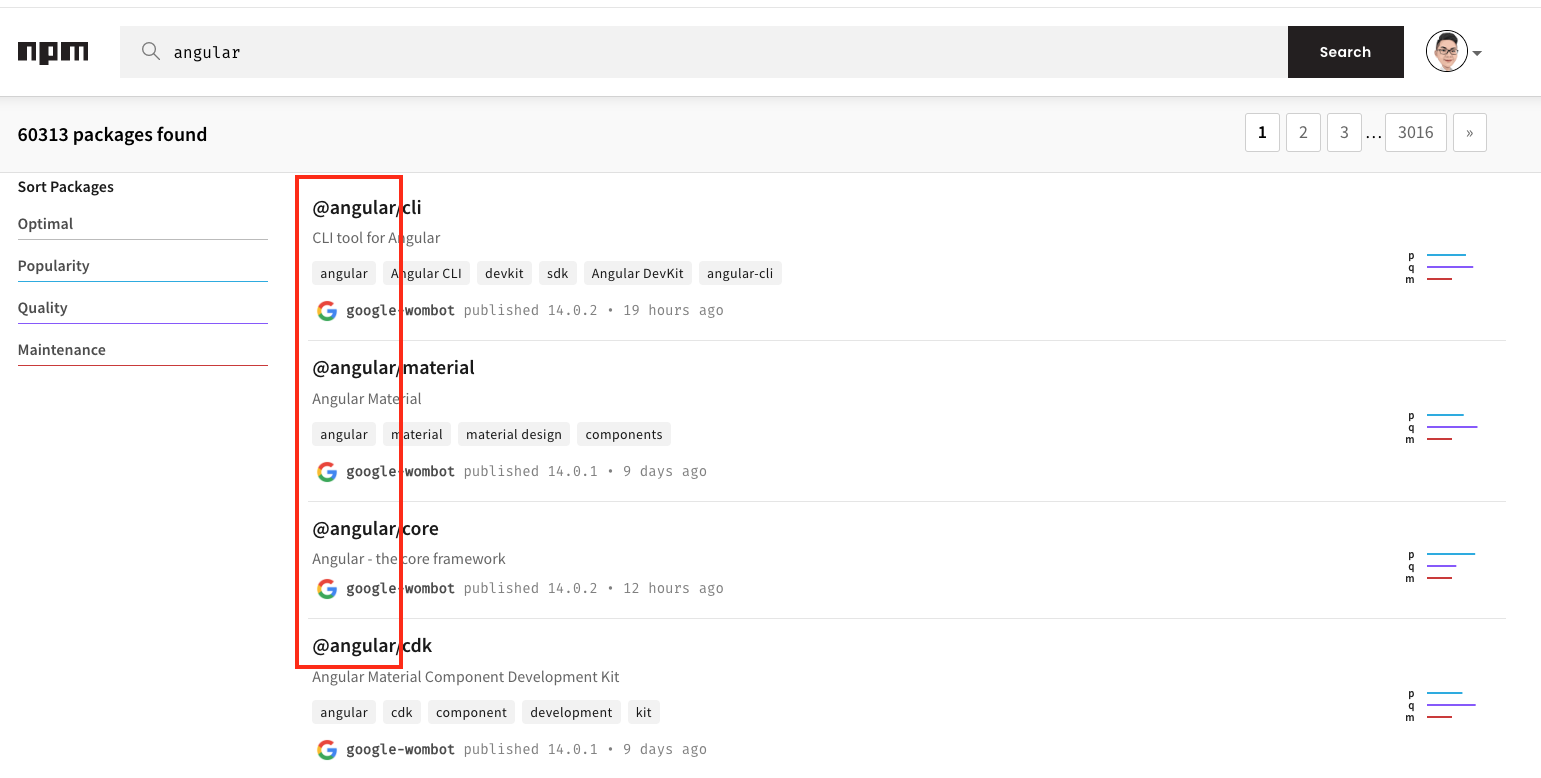Sort packages by Maintenance
Image resolution: width=1541 pixels, height=778 pixels.
(x=143, y=350)
